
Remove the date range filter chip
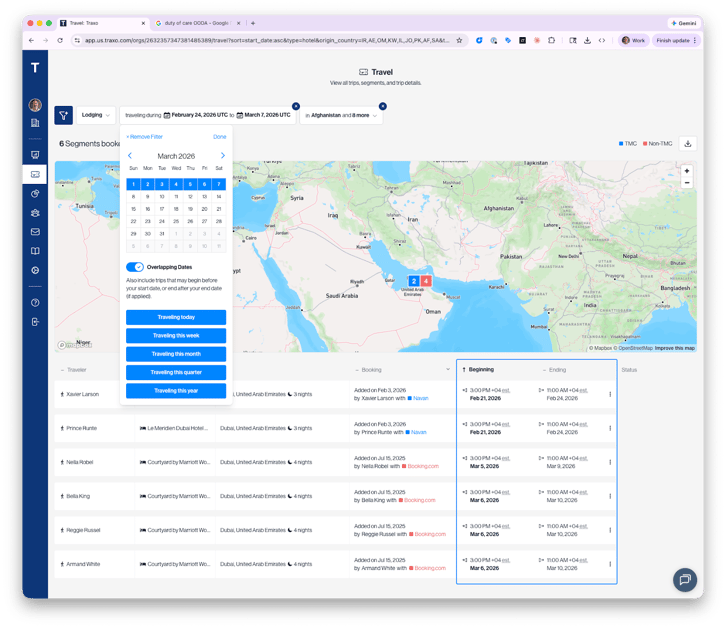296,106
